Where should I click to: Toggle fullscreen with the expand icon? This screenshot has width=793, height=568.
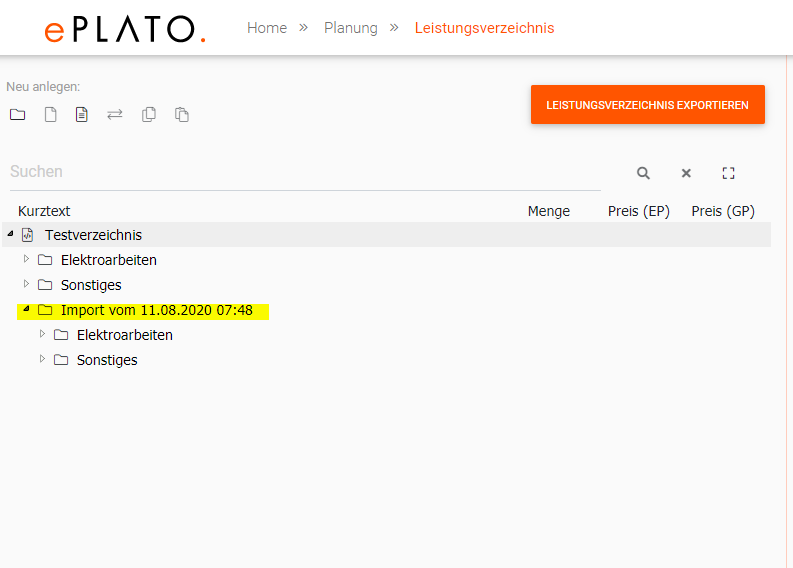tap(728, 173)
